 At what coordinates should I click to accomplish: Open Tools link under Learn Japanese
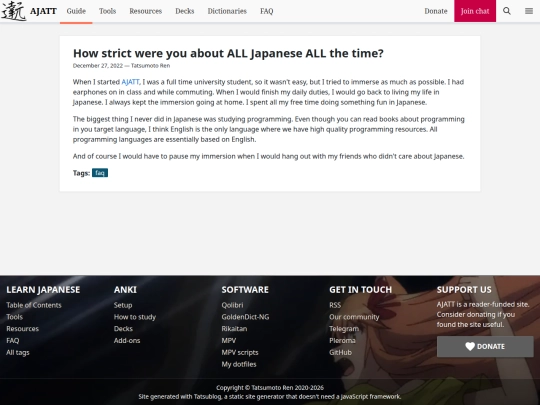click(14, 317)
